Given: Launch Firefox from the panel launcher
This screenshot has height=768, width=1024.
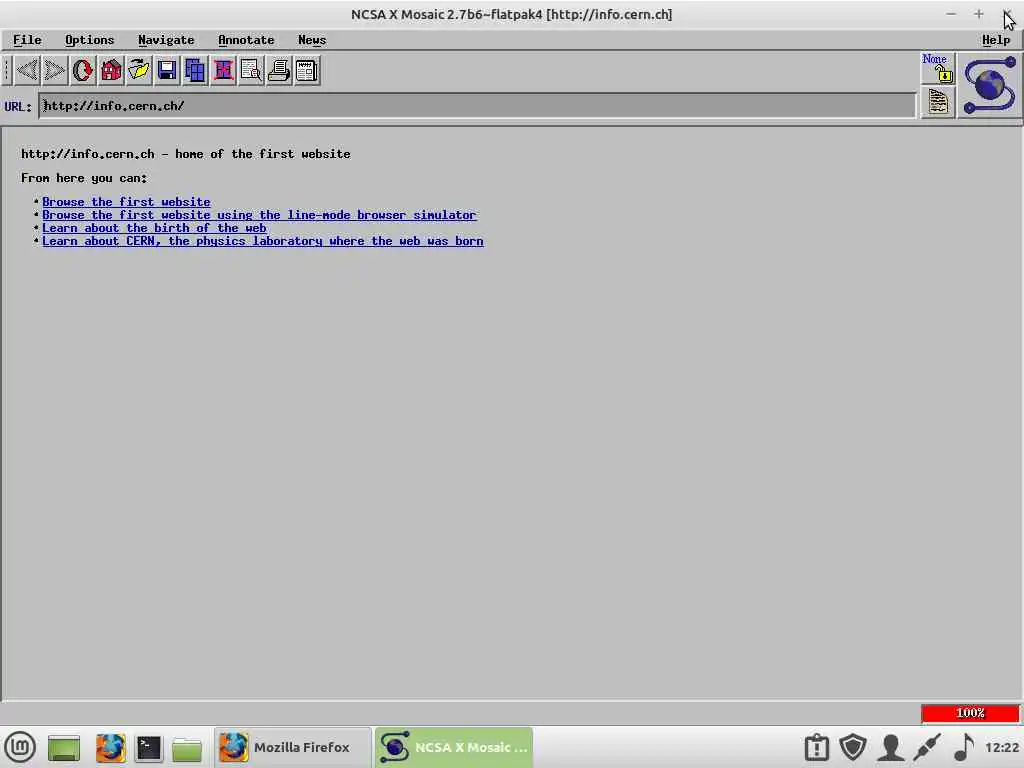Looking at the screenshot, I should (x=110, y=747).
